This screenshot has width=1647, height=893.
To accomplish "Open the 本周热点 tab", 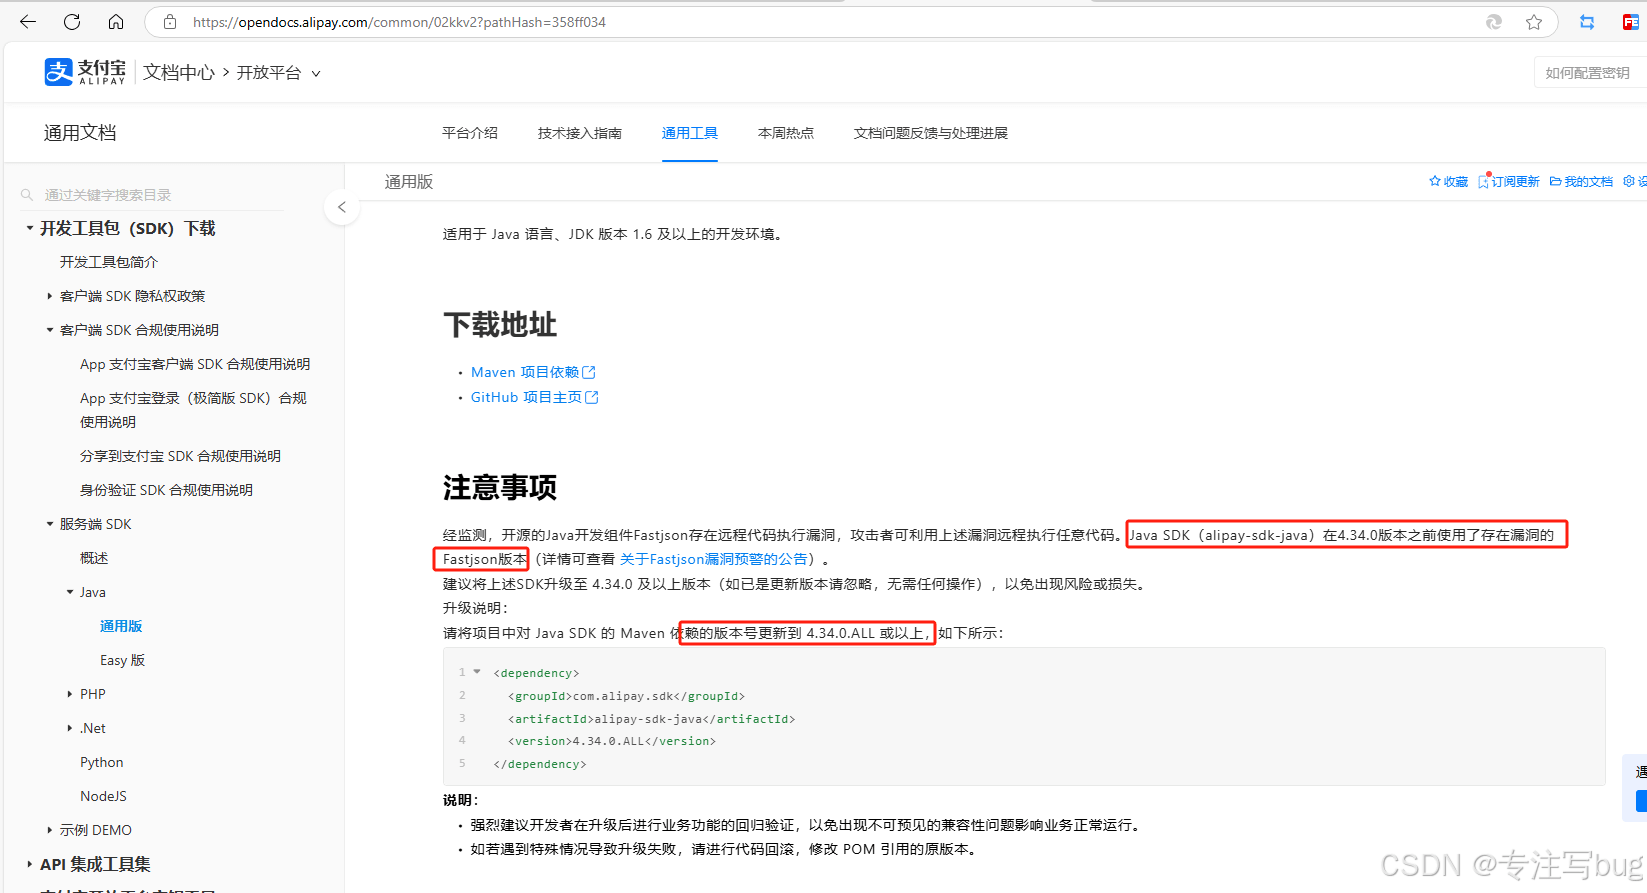I will point(786,133).
